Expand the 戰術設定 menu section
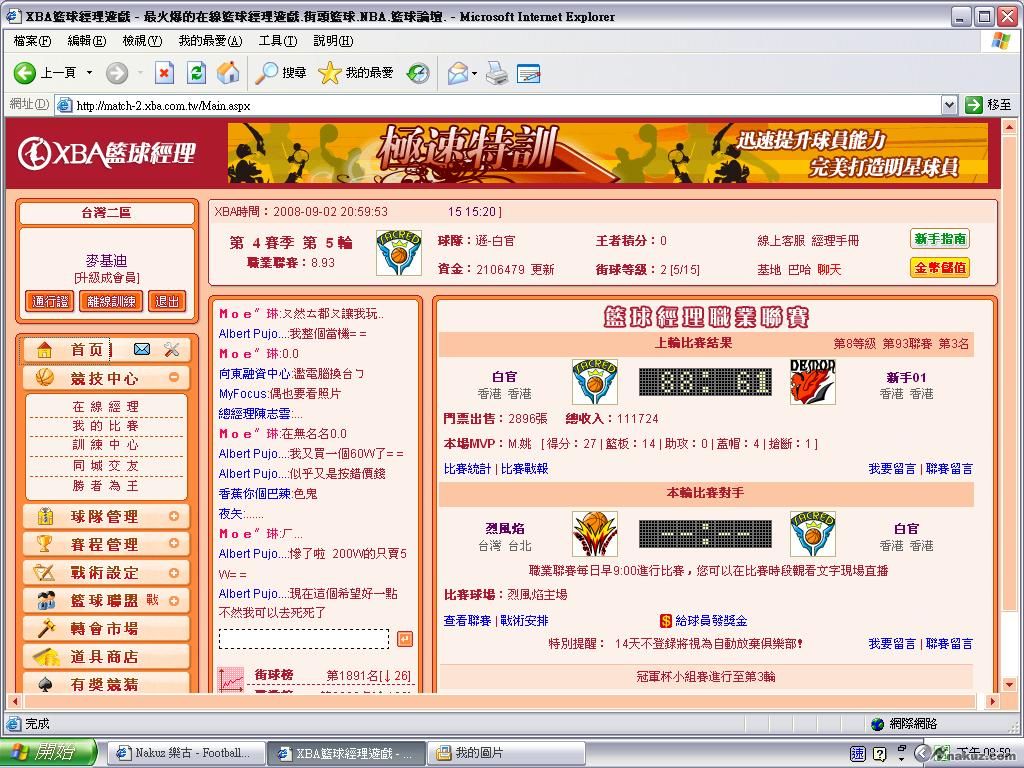Screen dimensions: 1024x768 click(174, 572)
